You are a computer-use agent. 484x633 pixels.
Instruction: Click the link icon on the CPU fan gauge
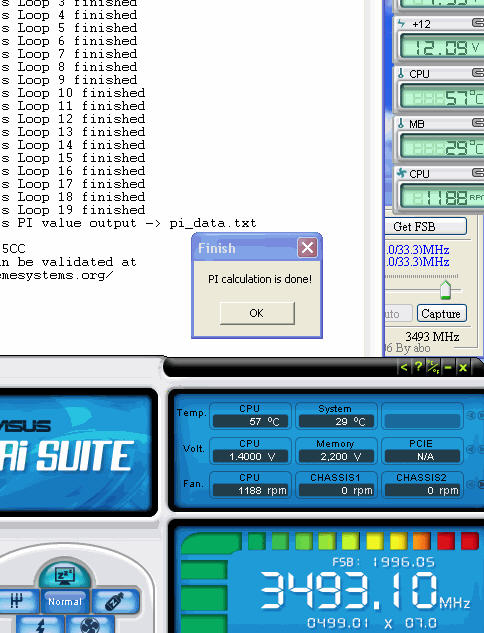pos(478,173)
